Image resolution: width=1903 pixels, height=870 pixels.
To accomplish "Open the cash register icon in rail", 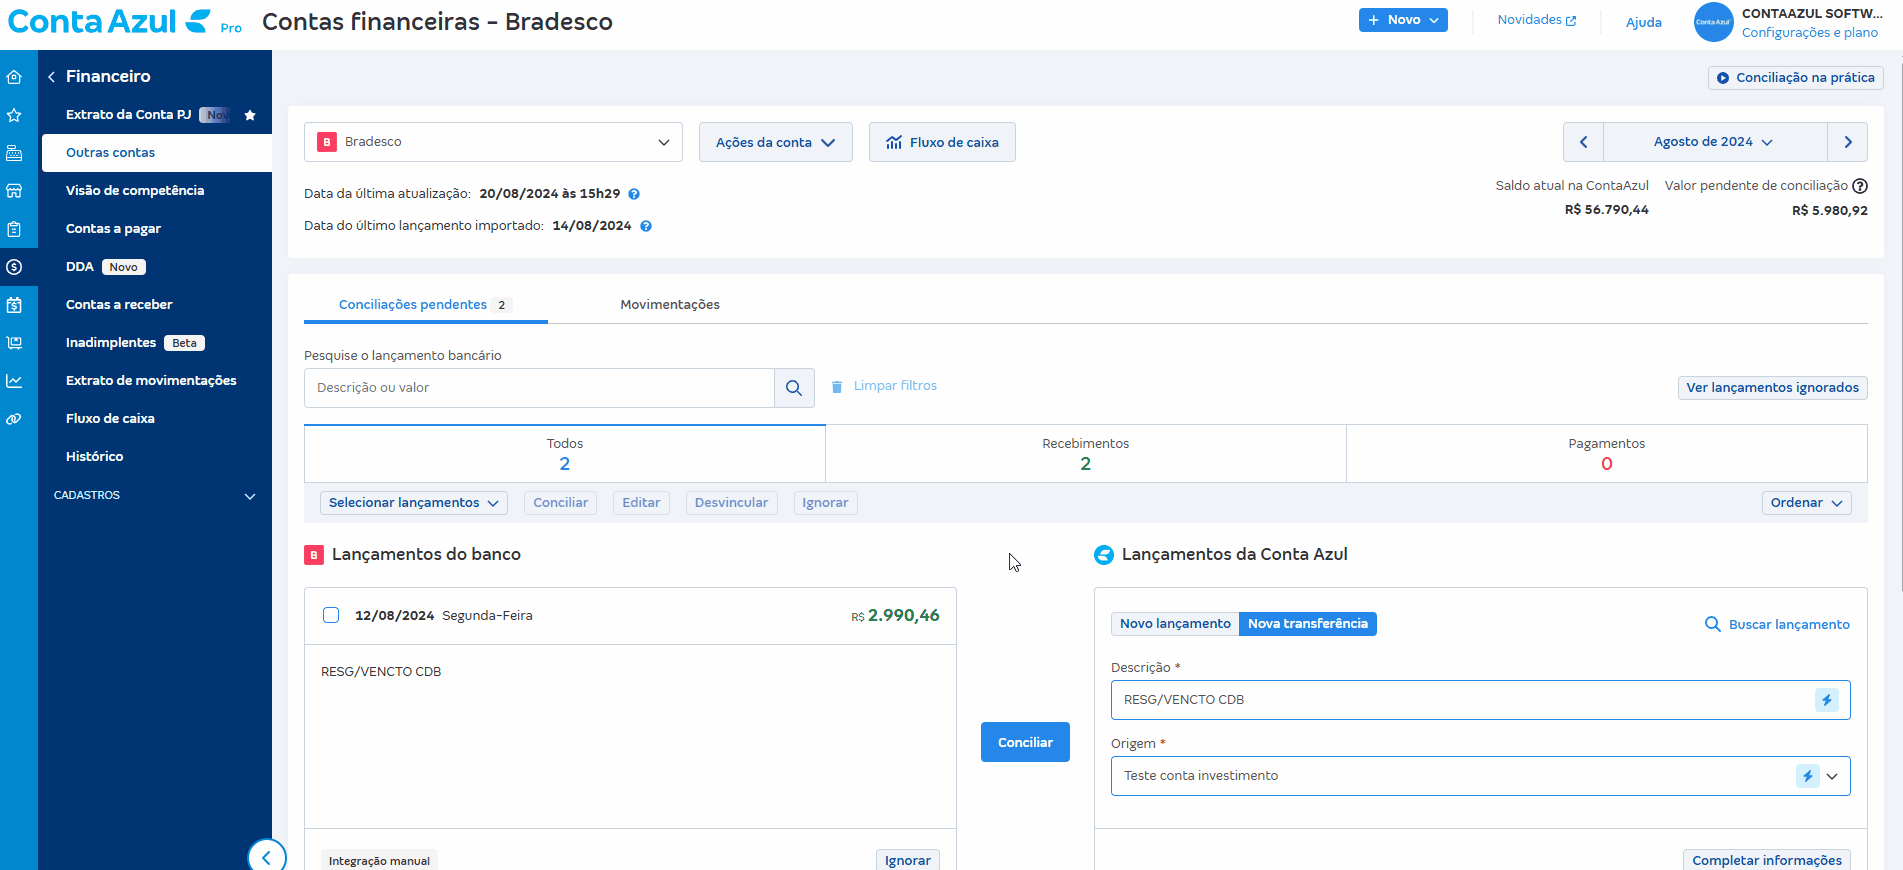I will click(14, 153).
